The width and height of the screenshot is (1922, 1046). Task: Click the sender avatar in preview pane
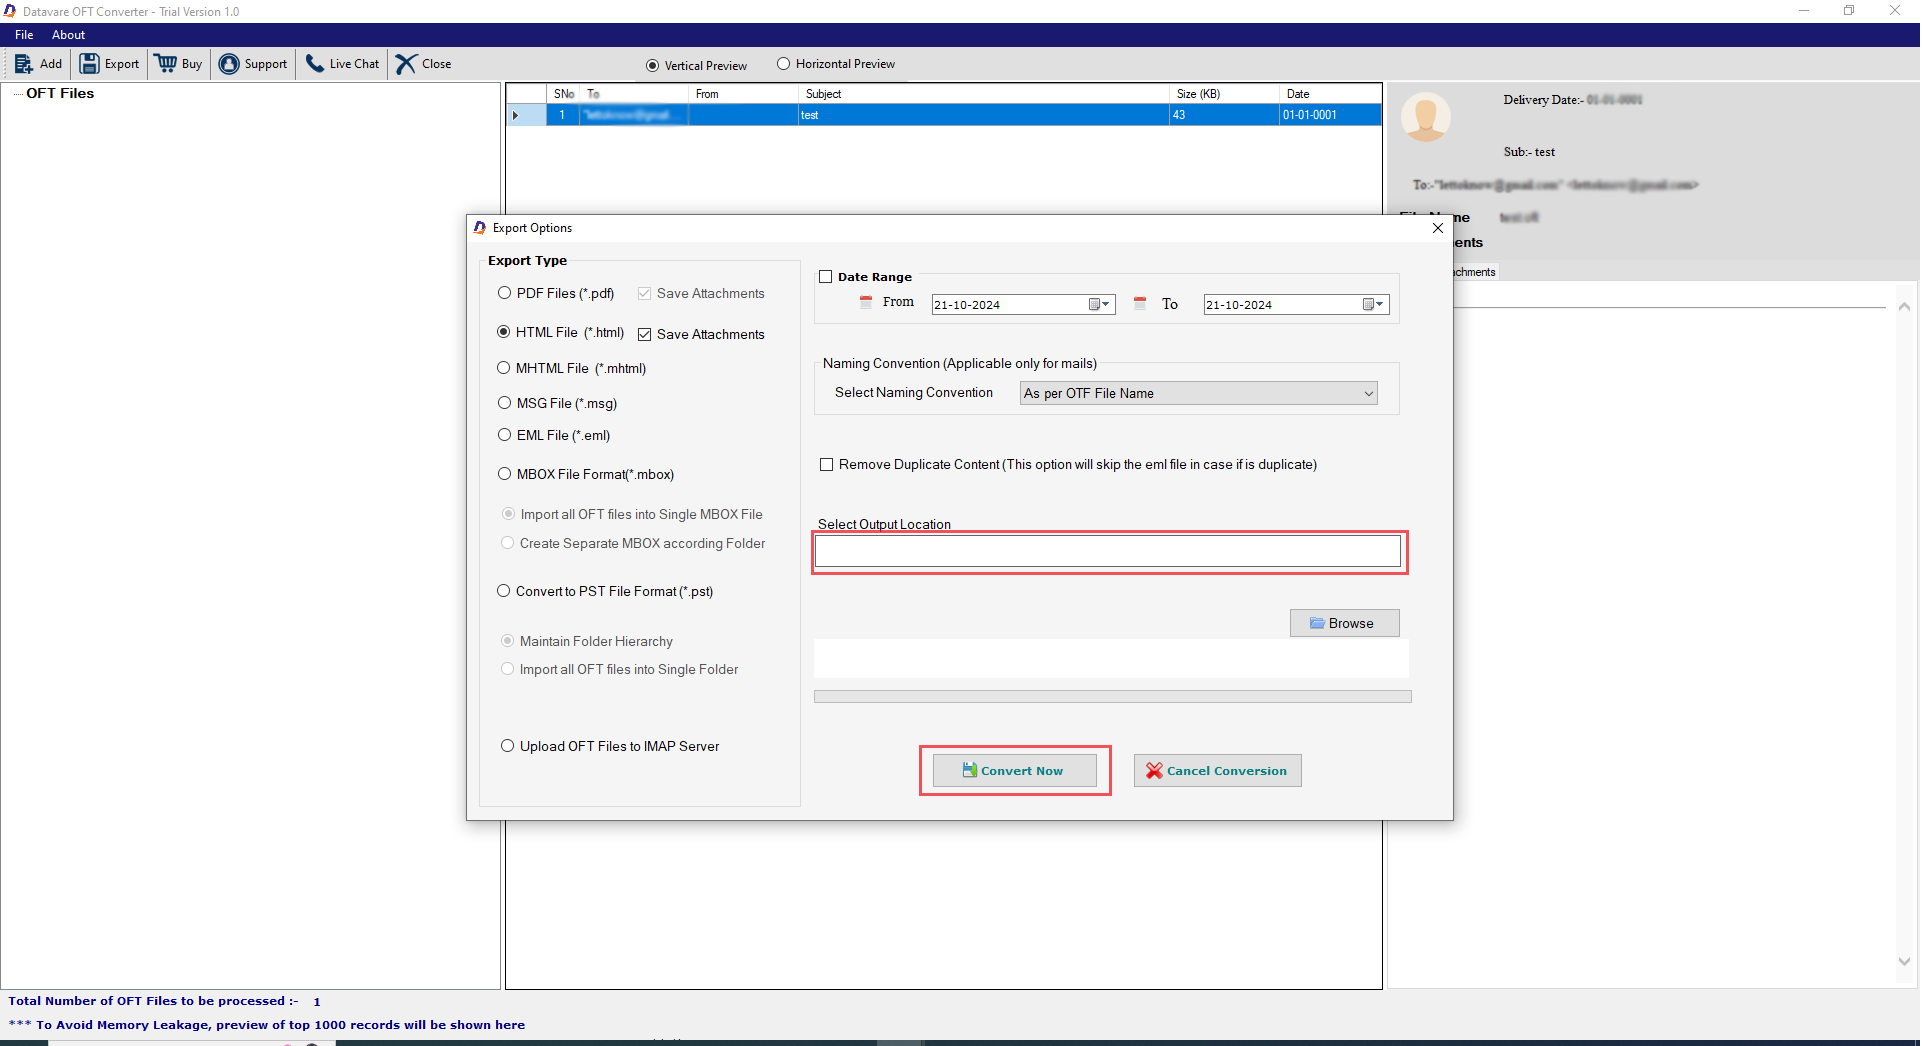1426,117
